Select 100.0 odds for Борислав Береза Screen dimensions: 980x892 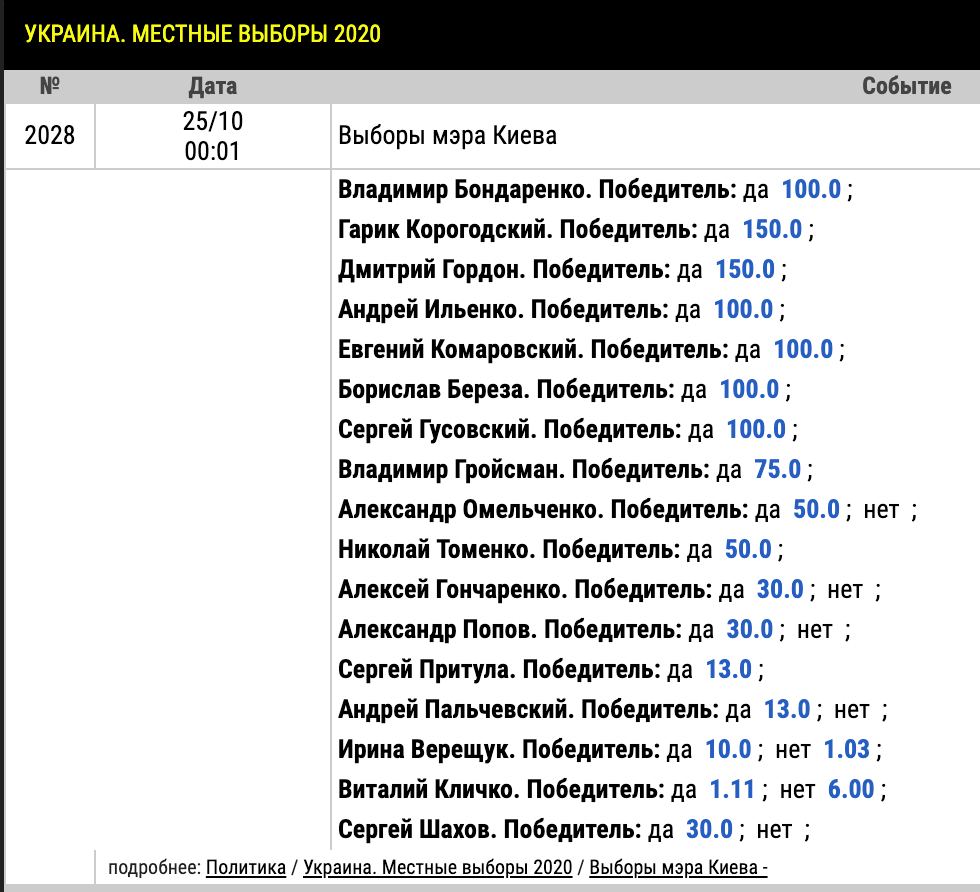749,389
